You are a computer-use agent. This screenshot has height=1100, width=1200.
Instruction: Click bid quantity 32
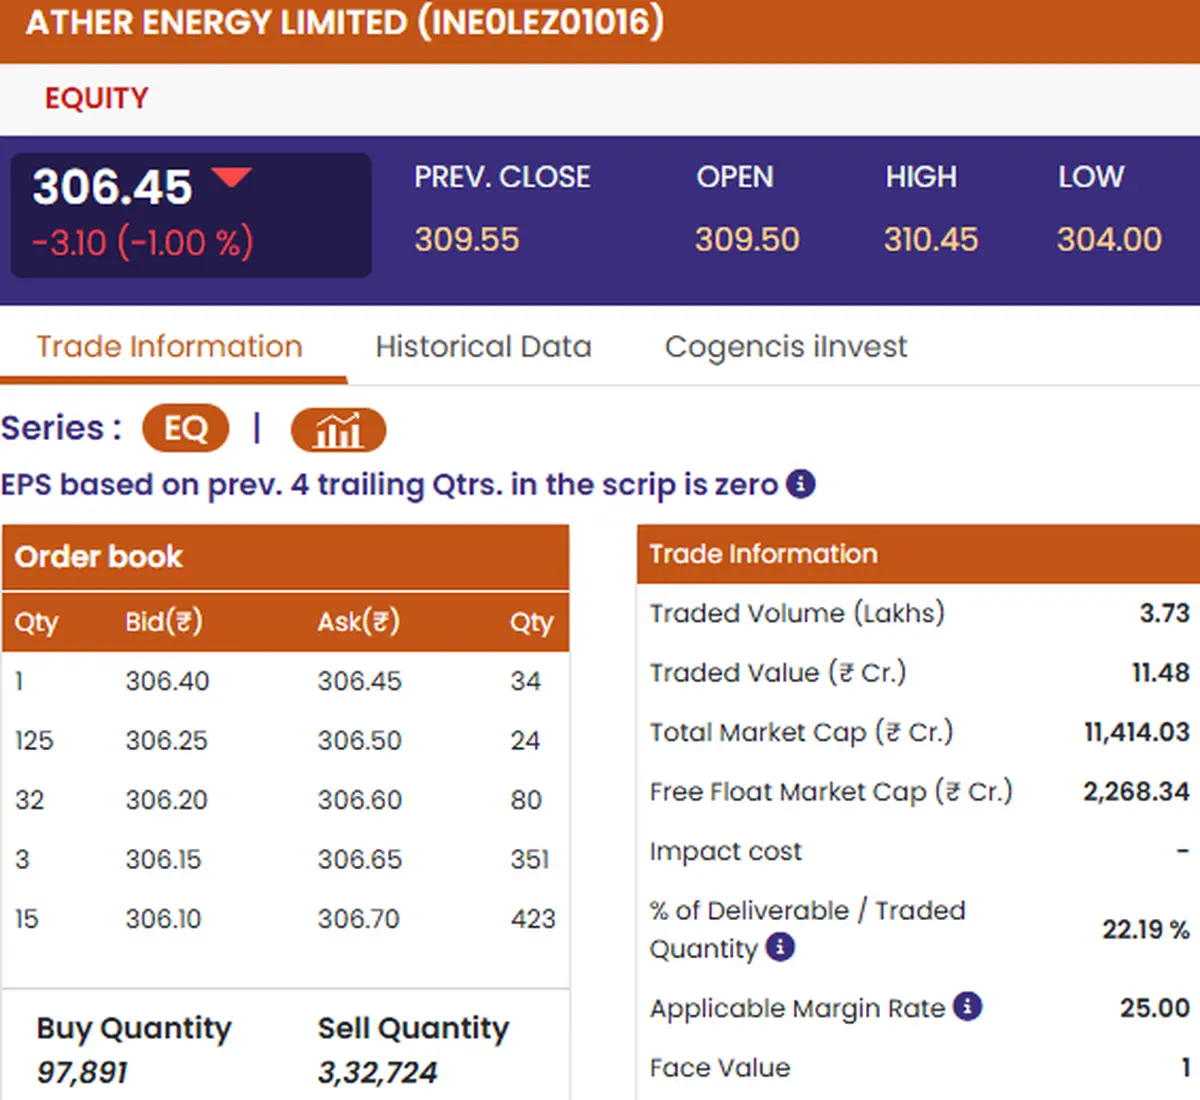pyautogui.click(x=29, y=800)
